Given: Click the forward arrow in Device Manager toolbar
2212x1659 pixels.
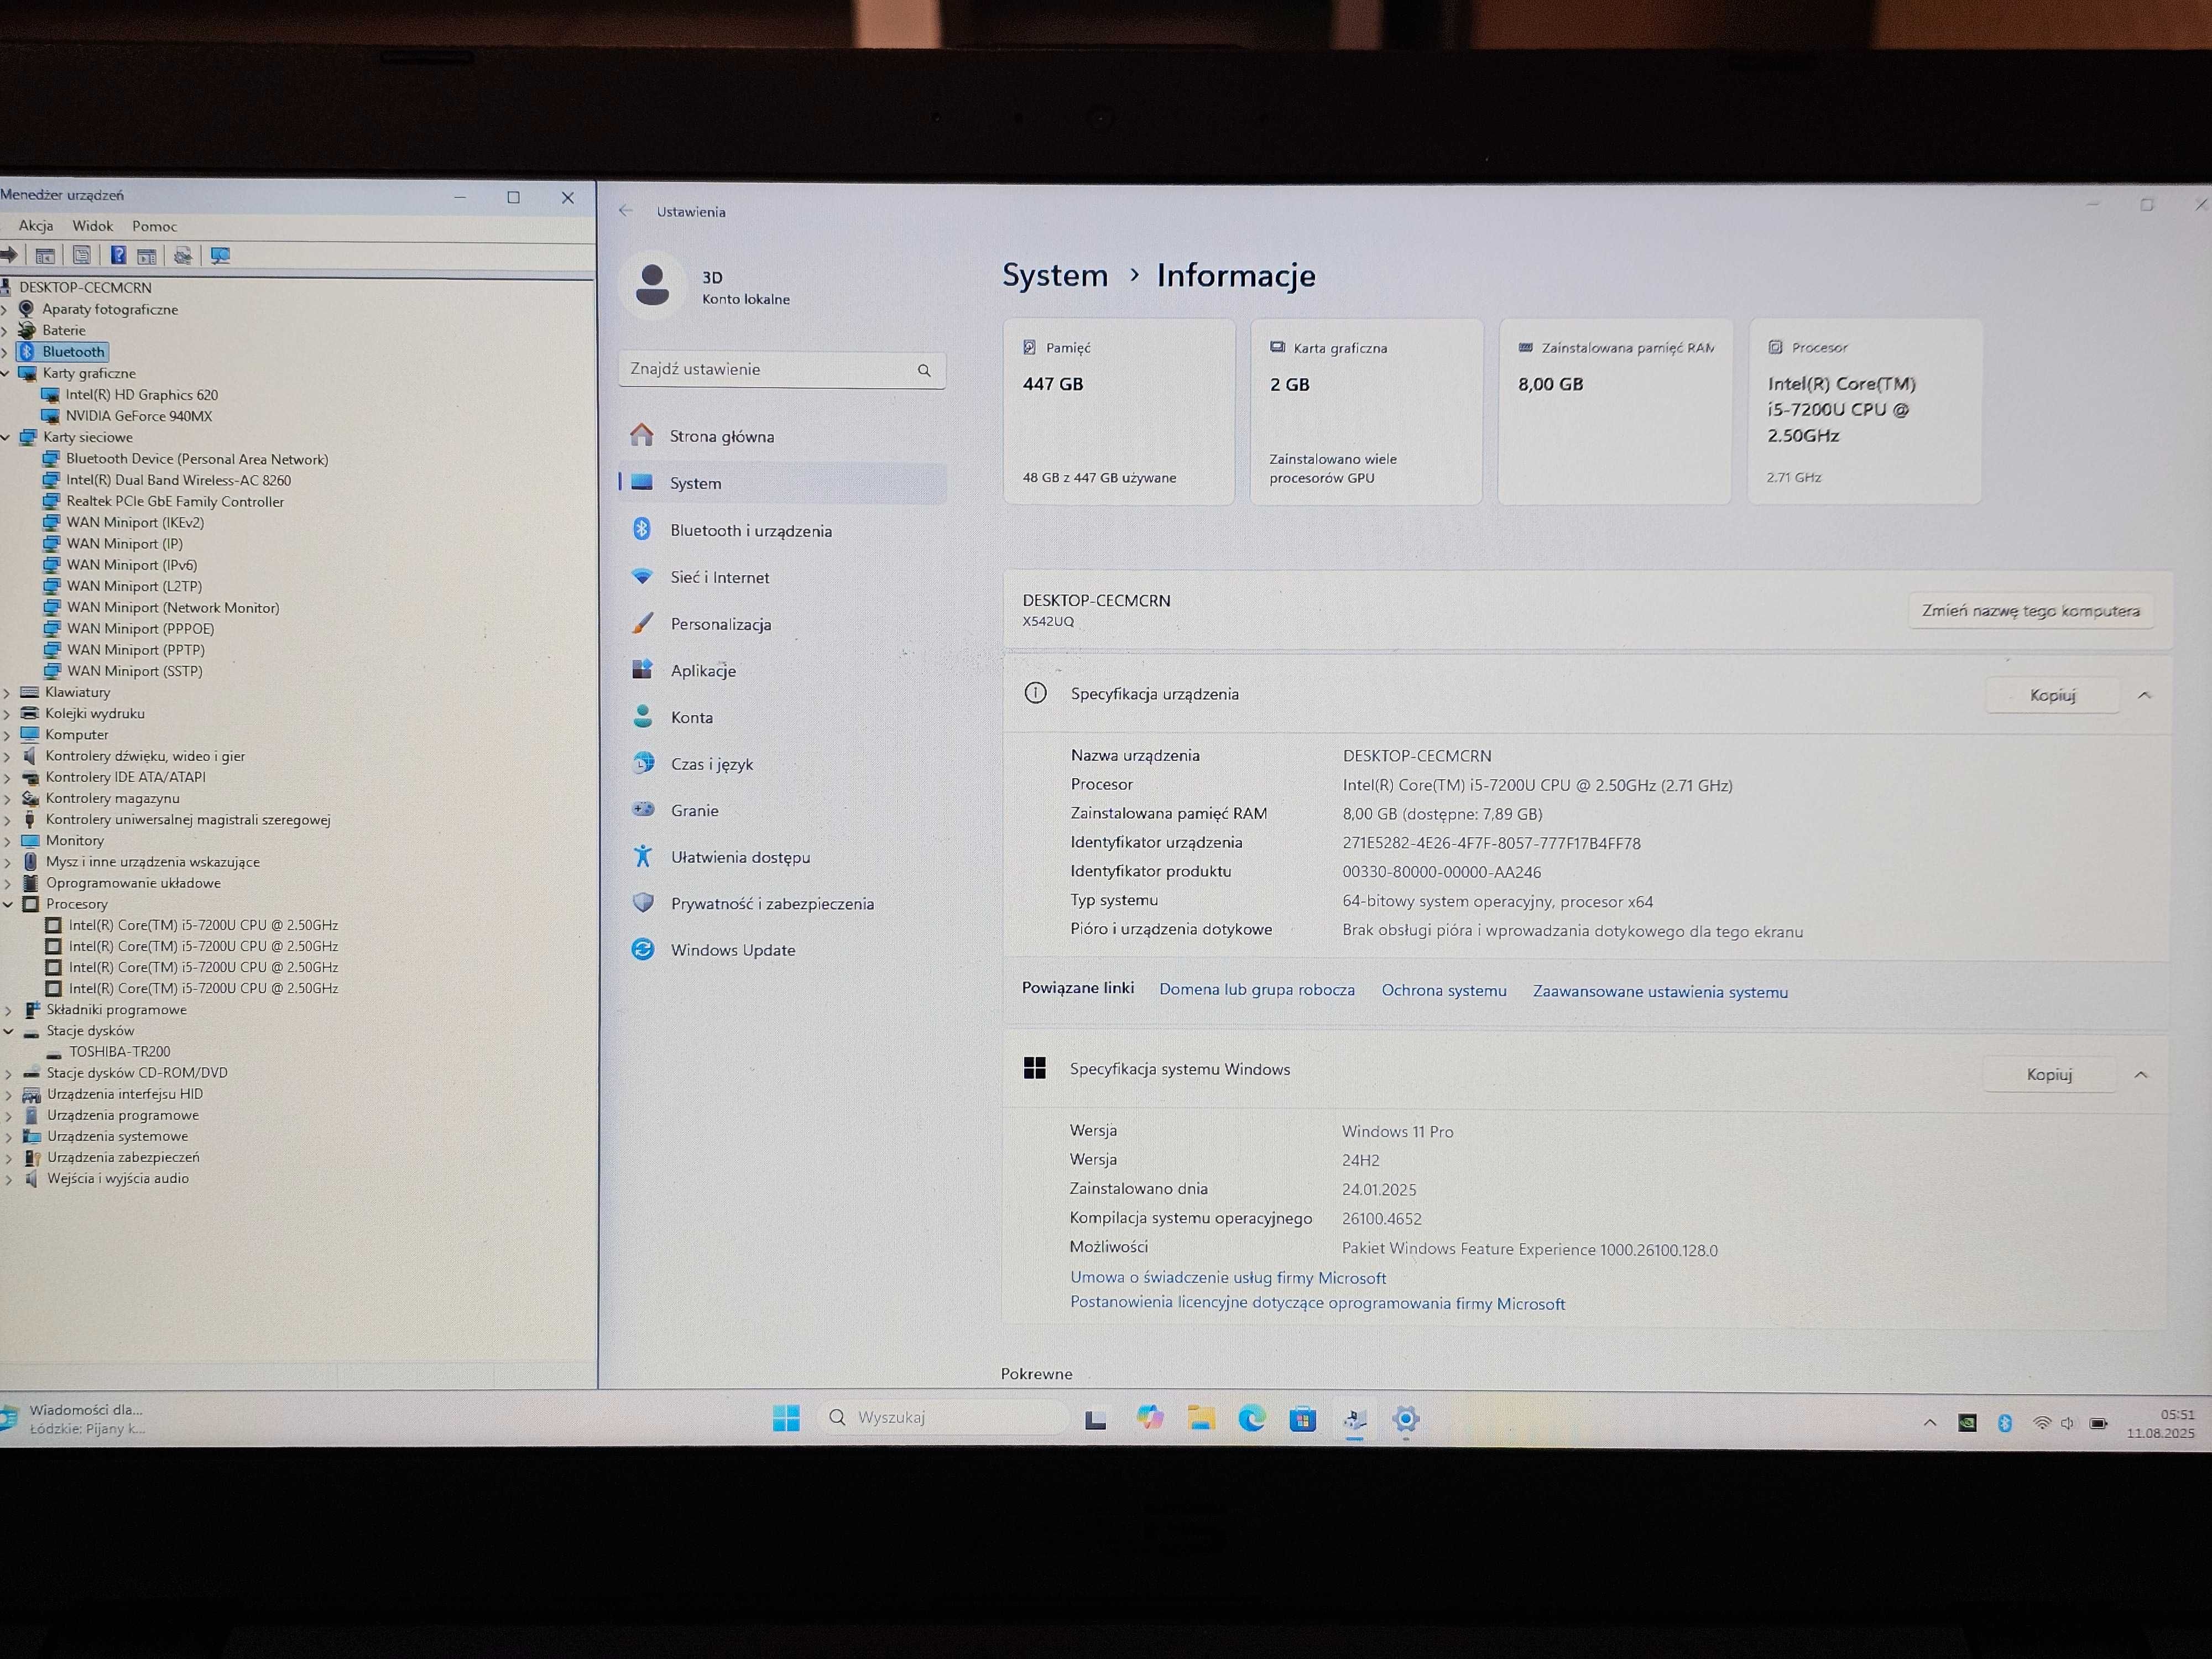Looking at the screenshot, I should tap(9, 255).
